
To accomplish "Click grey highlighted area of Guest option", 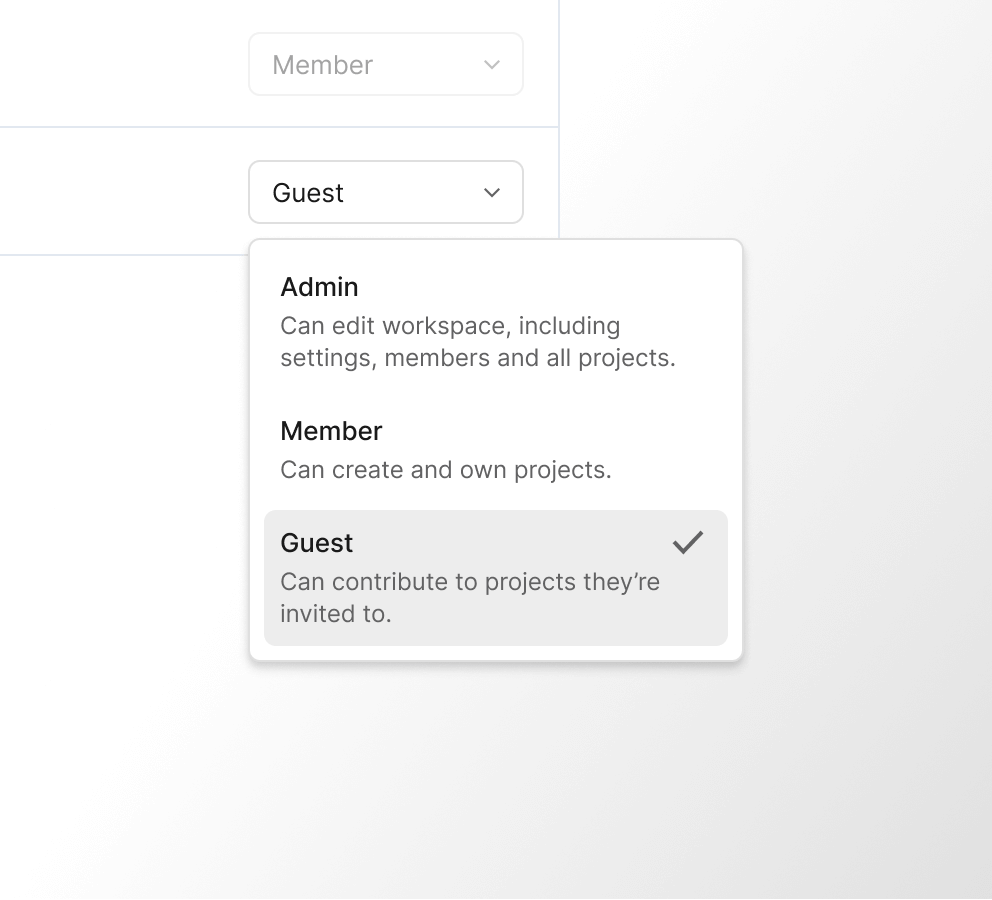I will pyautogui.click(x=560, y=620).
